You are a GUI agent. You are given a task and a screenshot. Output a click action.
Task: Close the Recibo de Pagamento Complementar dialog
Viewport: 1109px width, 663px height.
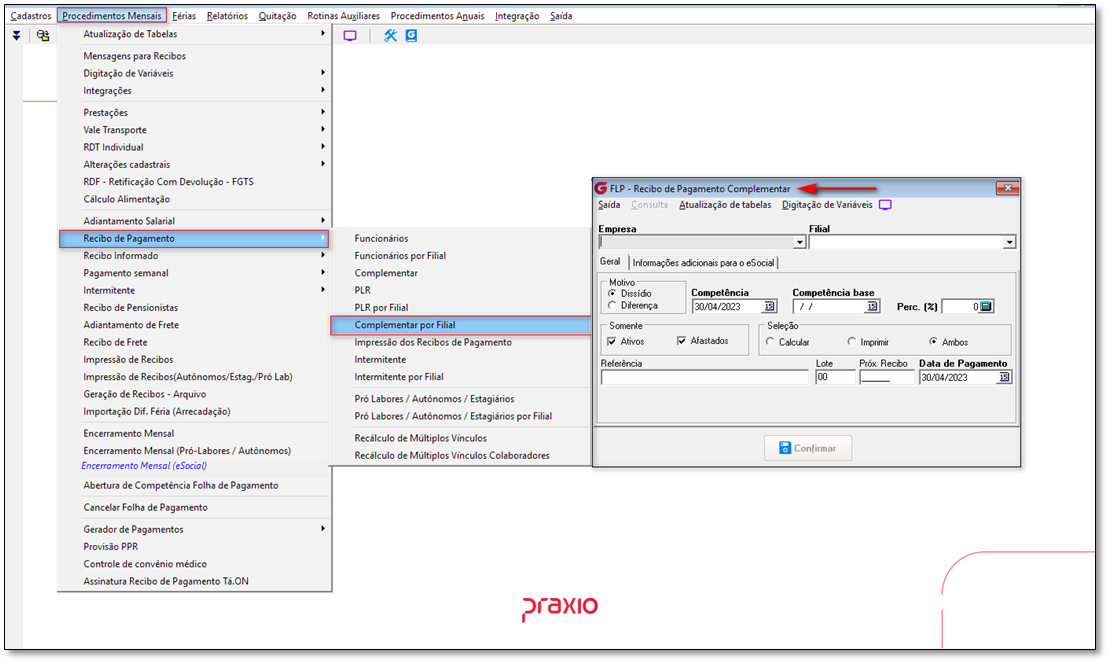coord(1007,188)
